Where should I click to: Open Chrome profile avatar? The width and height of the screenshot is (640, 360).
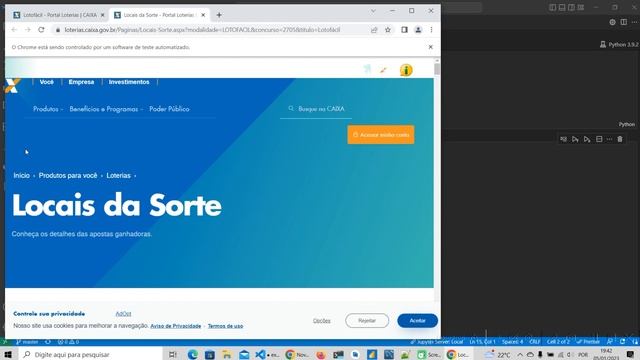click(x=418, y=30)
